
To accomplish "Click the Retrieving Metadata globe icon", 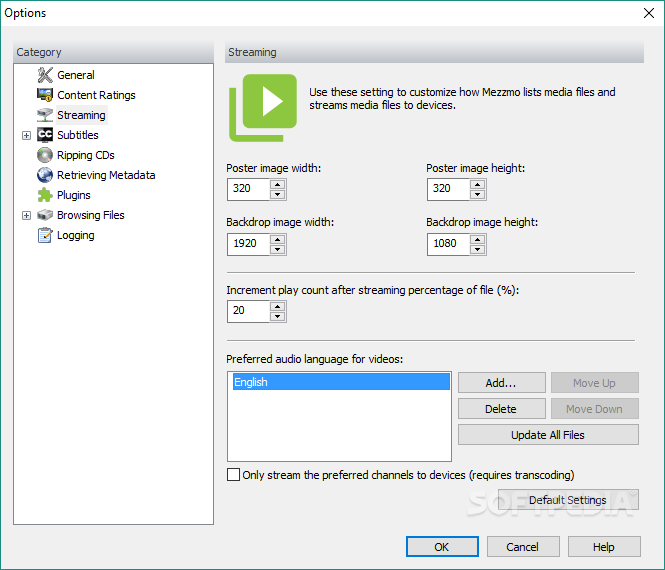I will click(45, 175).
